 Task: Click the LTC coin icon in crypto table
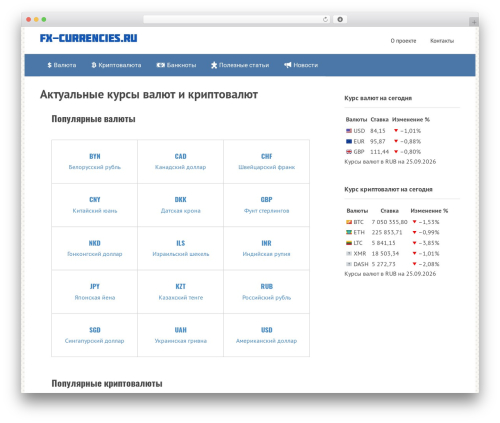(349, 243)
